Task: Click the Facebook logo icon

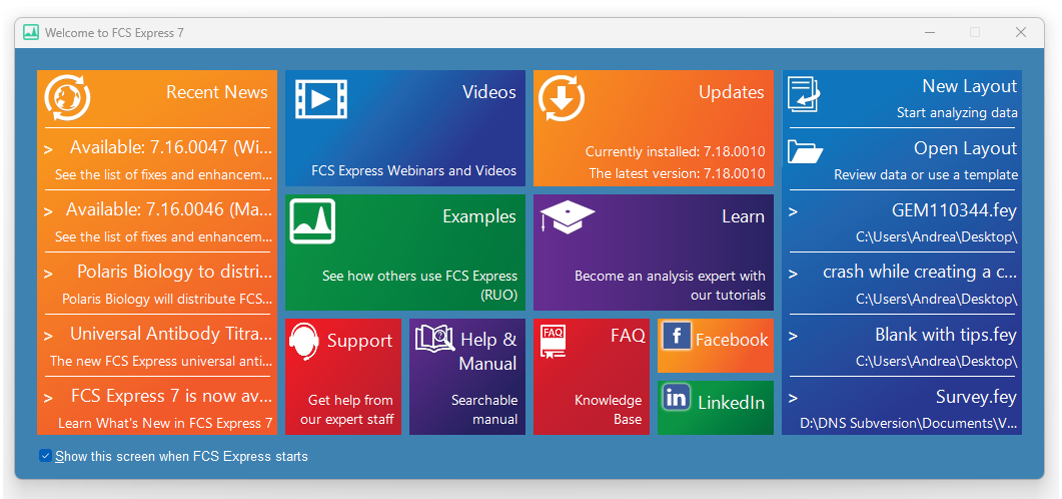Action: click(x=676, y=337)
